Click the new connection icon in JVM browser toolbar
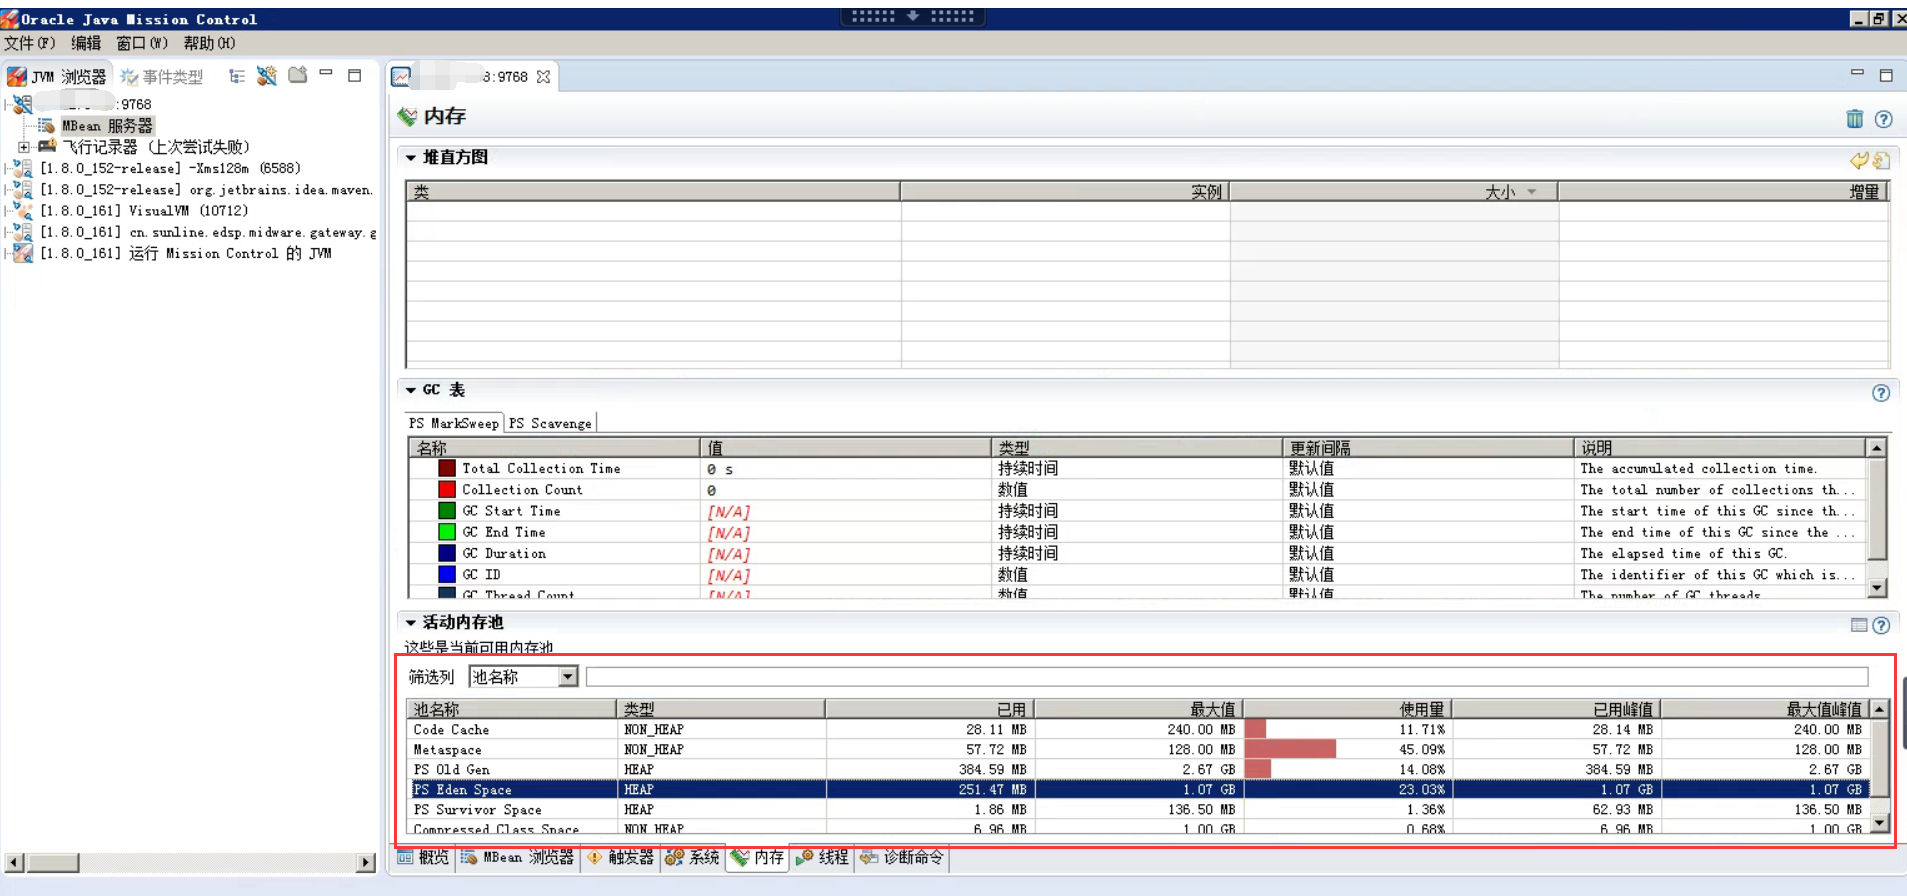 coord(267,76)
